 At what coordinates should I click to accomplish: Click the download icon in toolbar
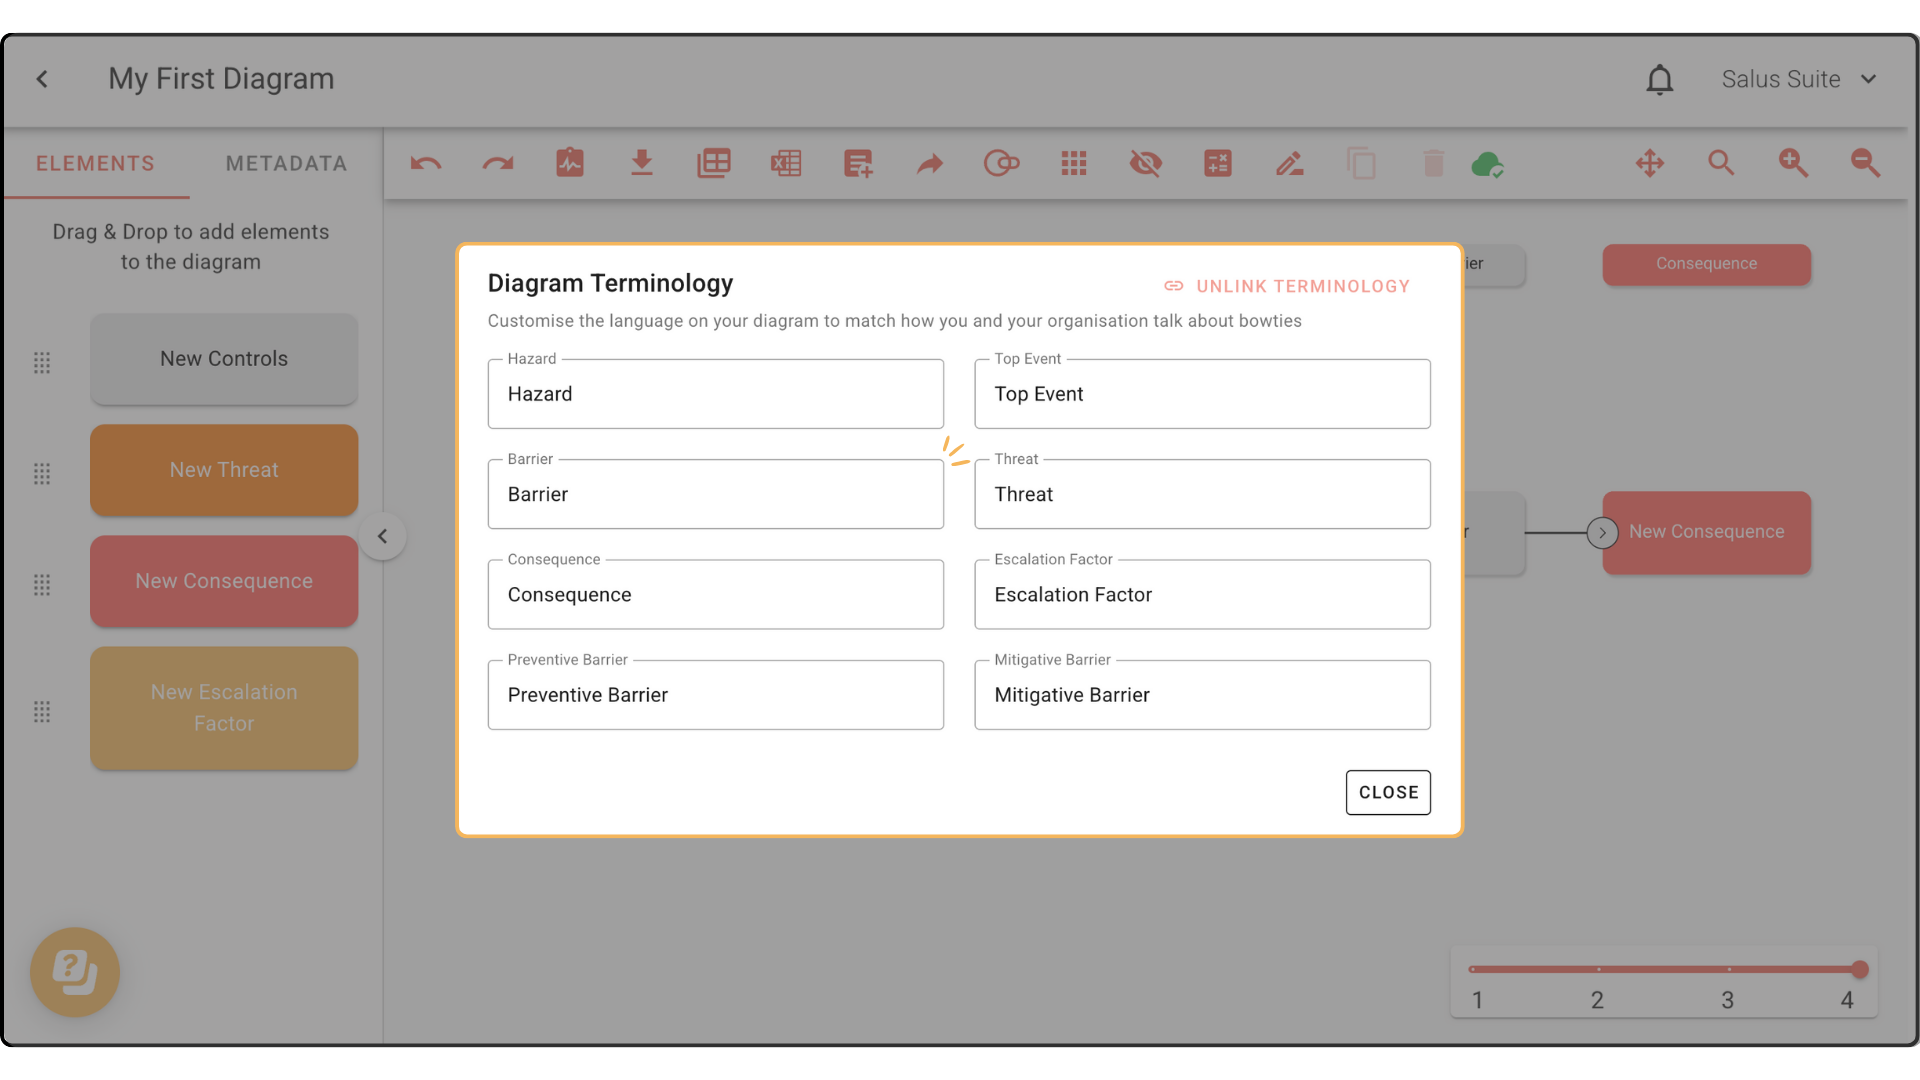[642, 163]
